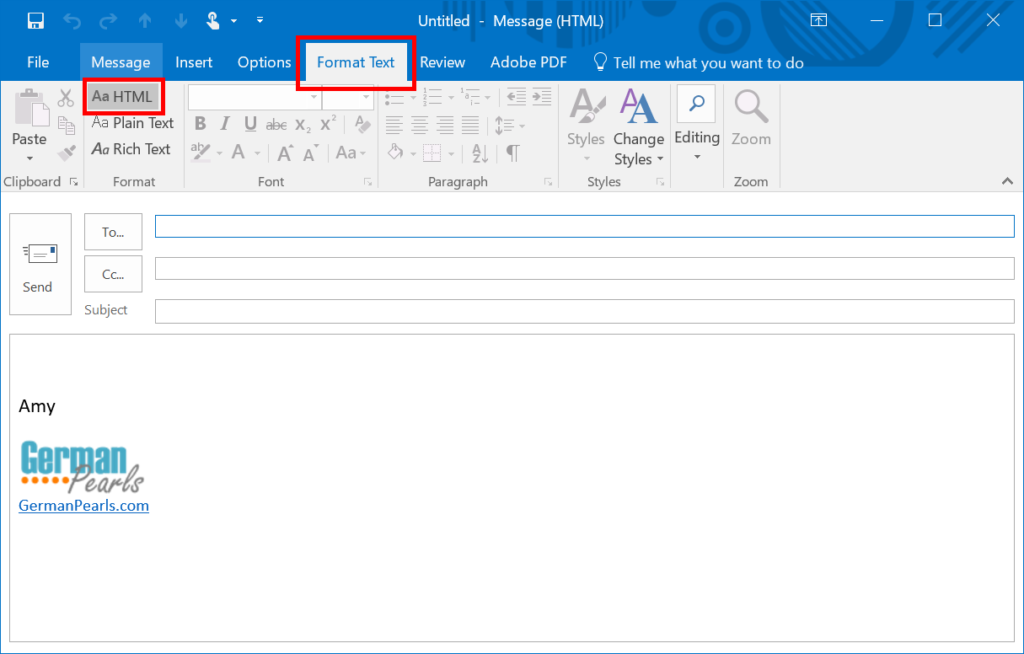Switch message format to Rich Text
The height and width of the screenshot is (654, 1024).
pos(131,149)
